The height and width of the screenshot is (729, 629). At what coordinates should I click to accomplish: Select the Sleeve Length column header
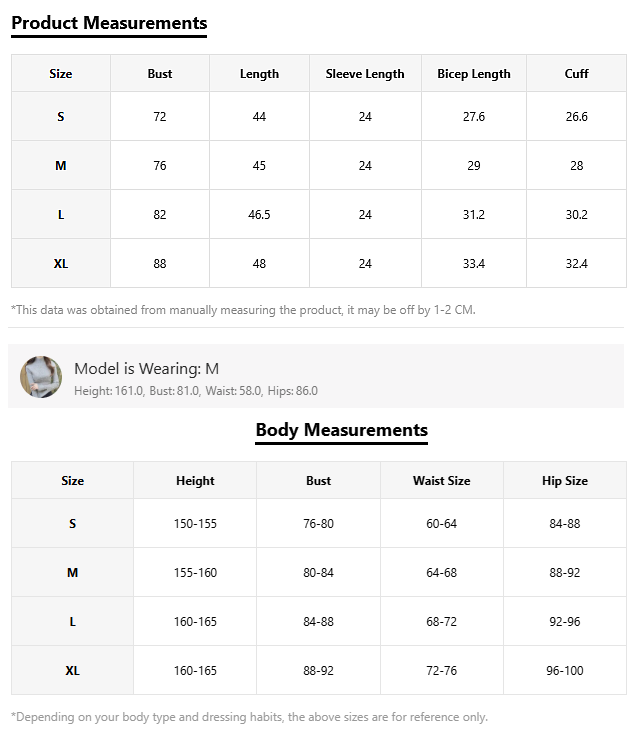[365, 74]
